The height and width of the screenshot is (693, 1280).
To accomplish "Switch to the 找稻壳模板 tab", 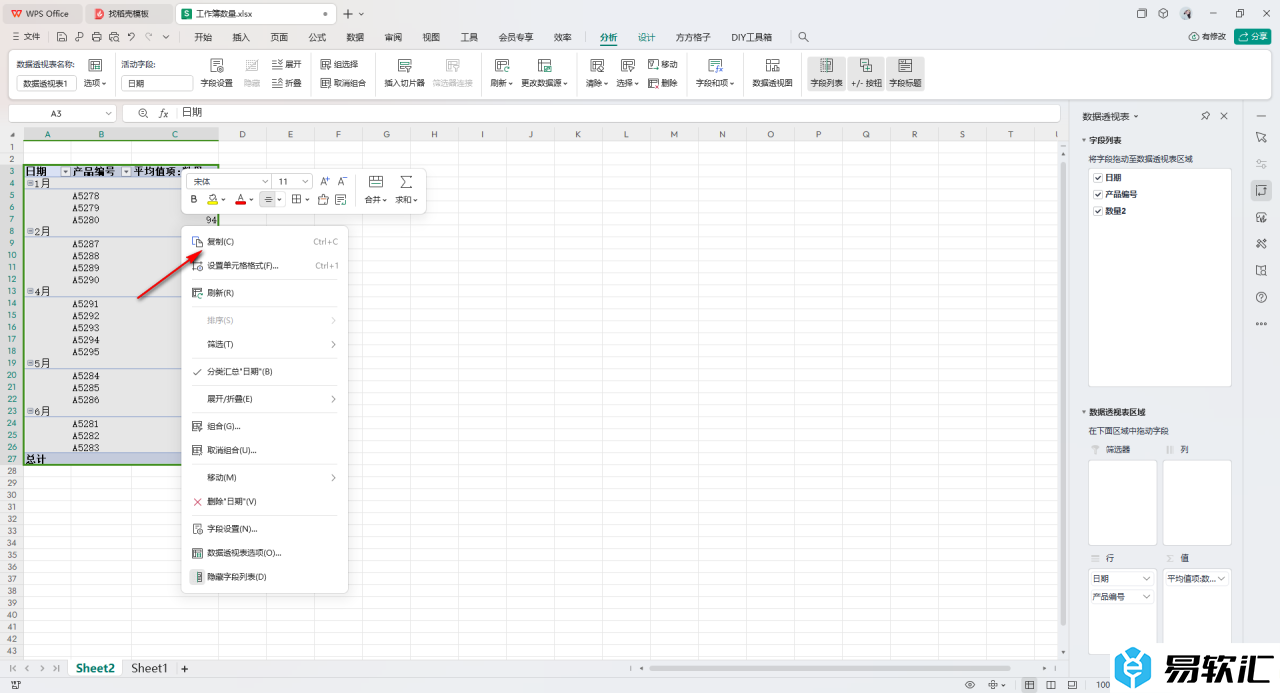I will tap(128, 14).
